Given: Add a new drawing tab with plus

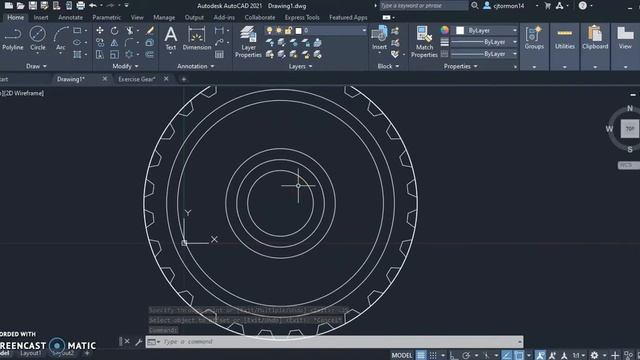Looking at the screenshot, I should [x=184, y=79].
